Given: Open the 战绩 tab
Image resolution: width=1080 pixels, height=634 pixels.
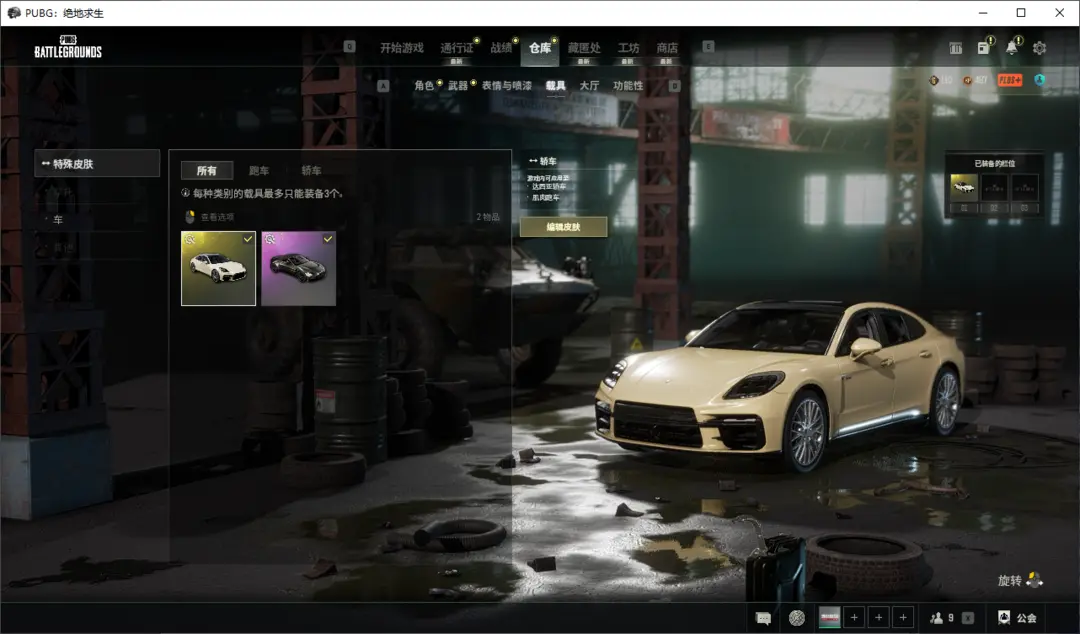Looking at the screenshot, I should (x=501, y=48).
